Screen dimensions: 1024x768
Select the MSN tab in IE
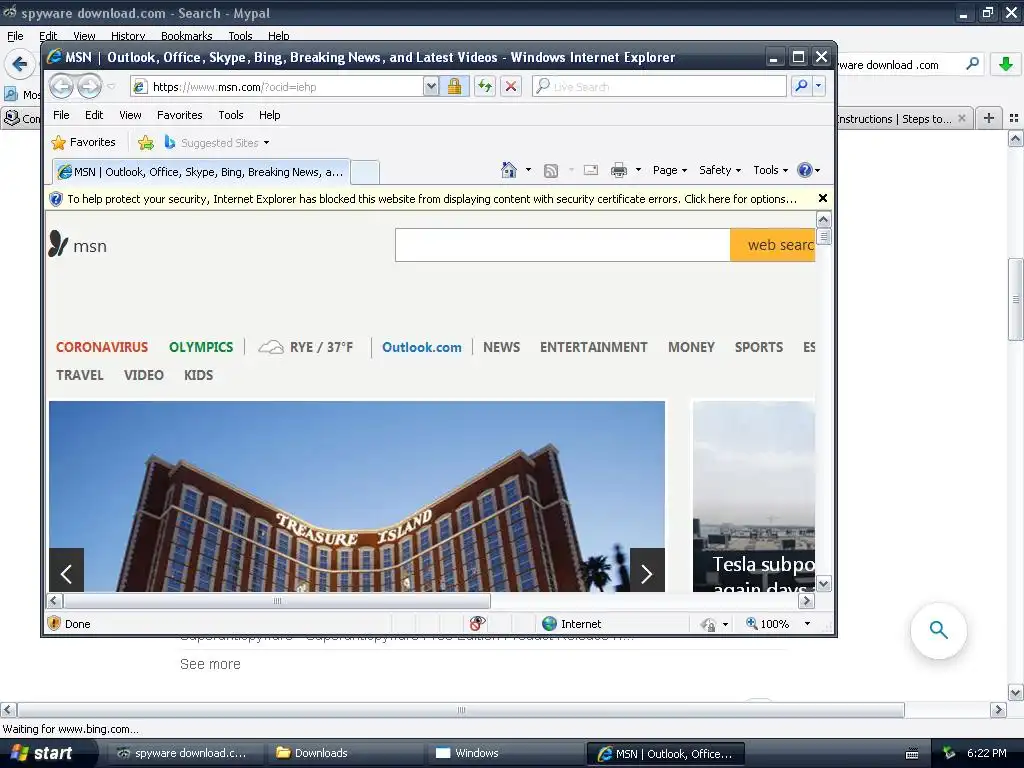tap(201, 172)
